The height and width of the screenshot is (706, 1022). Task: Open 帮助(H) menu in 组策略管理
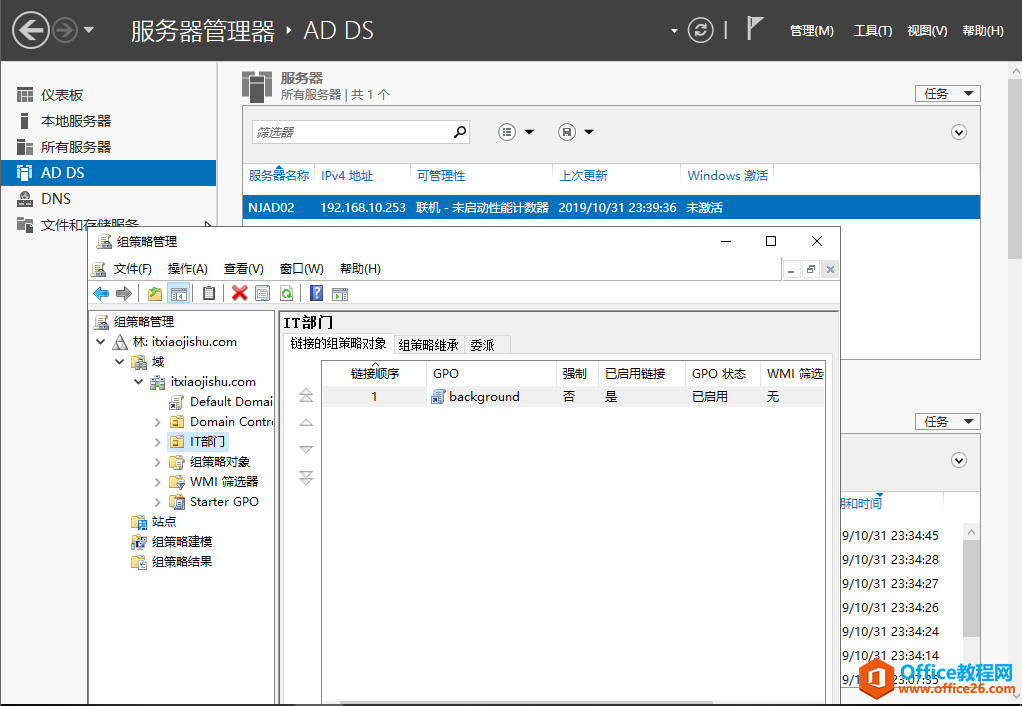click(360, 269)
